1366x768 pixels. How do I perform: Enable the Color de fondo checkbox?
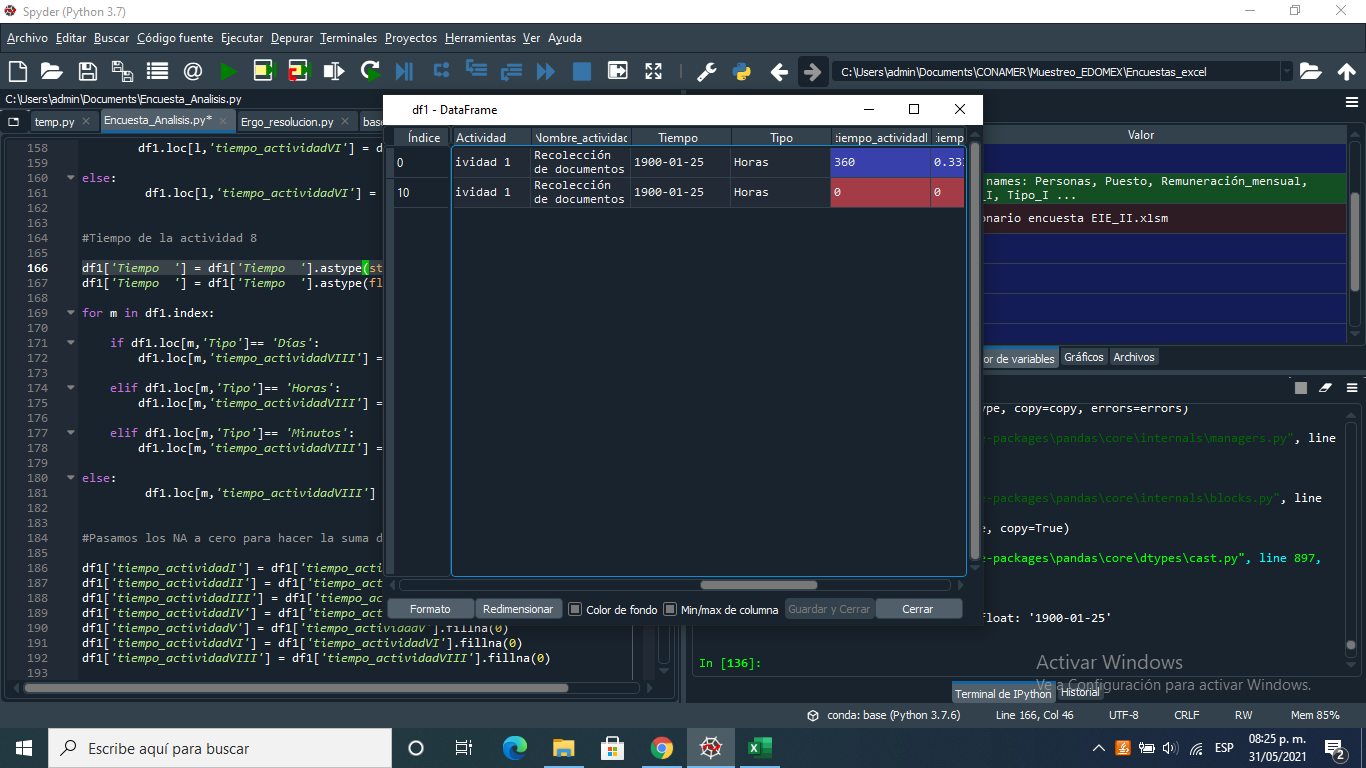[575, 609]
